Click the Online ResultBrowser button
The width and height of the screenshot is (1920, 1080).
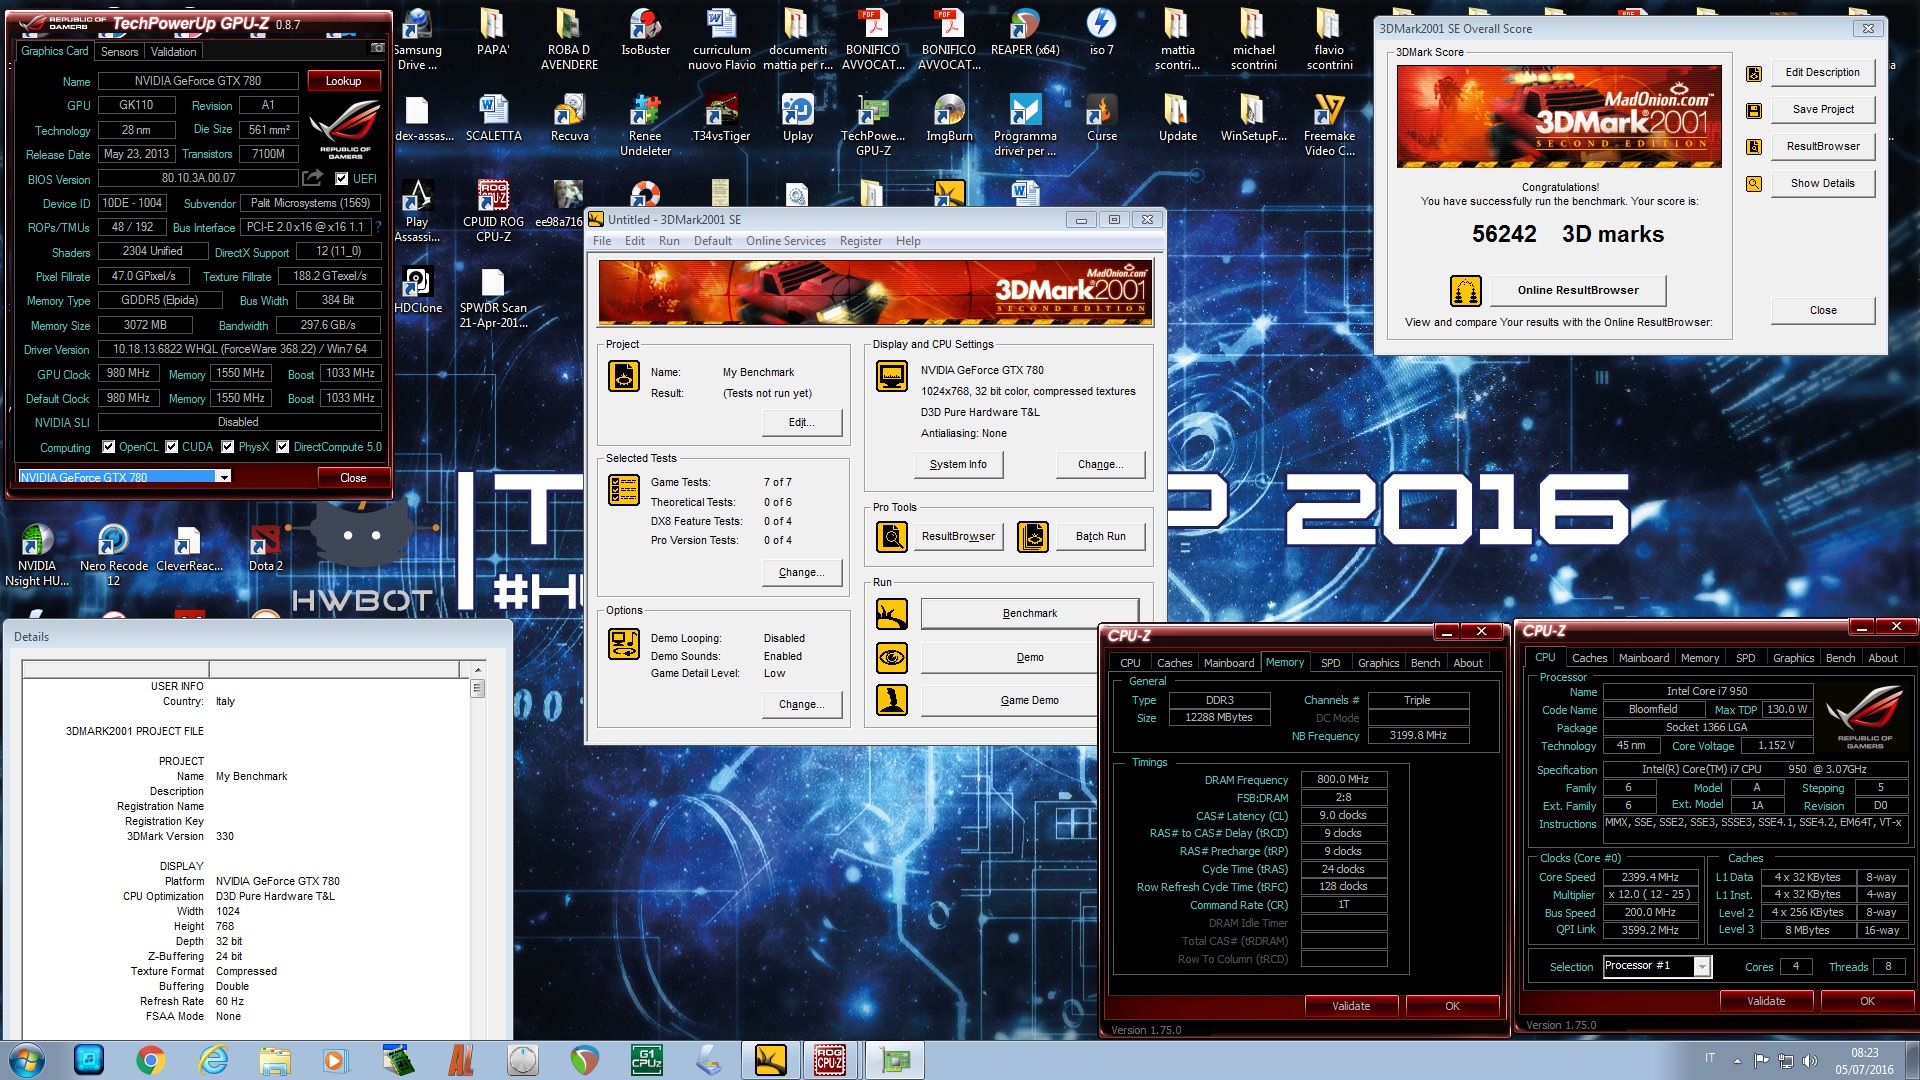[1577, 291]
